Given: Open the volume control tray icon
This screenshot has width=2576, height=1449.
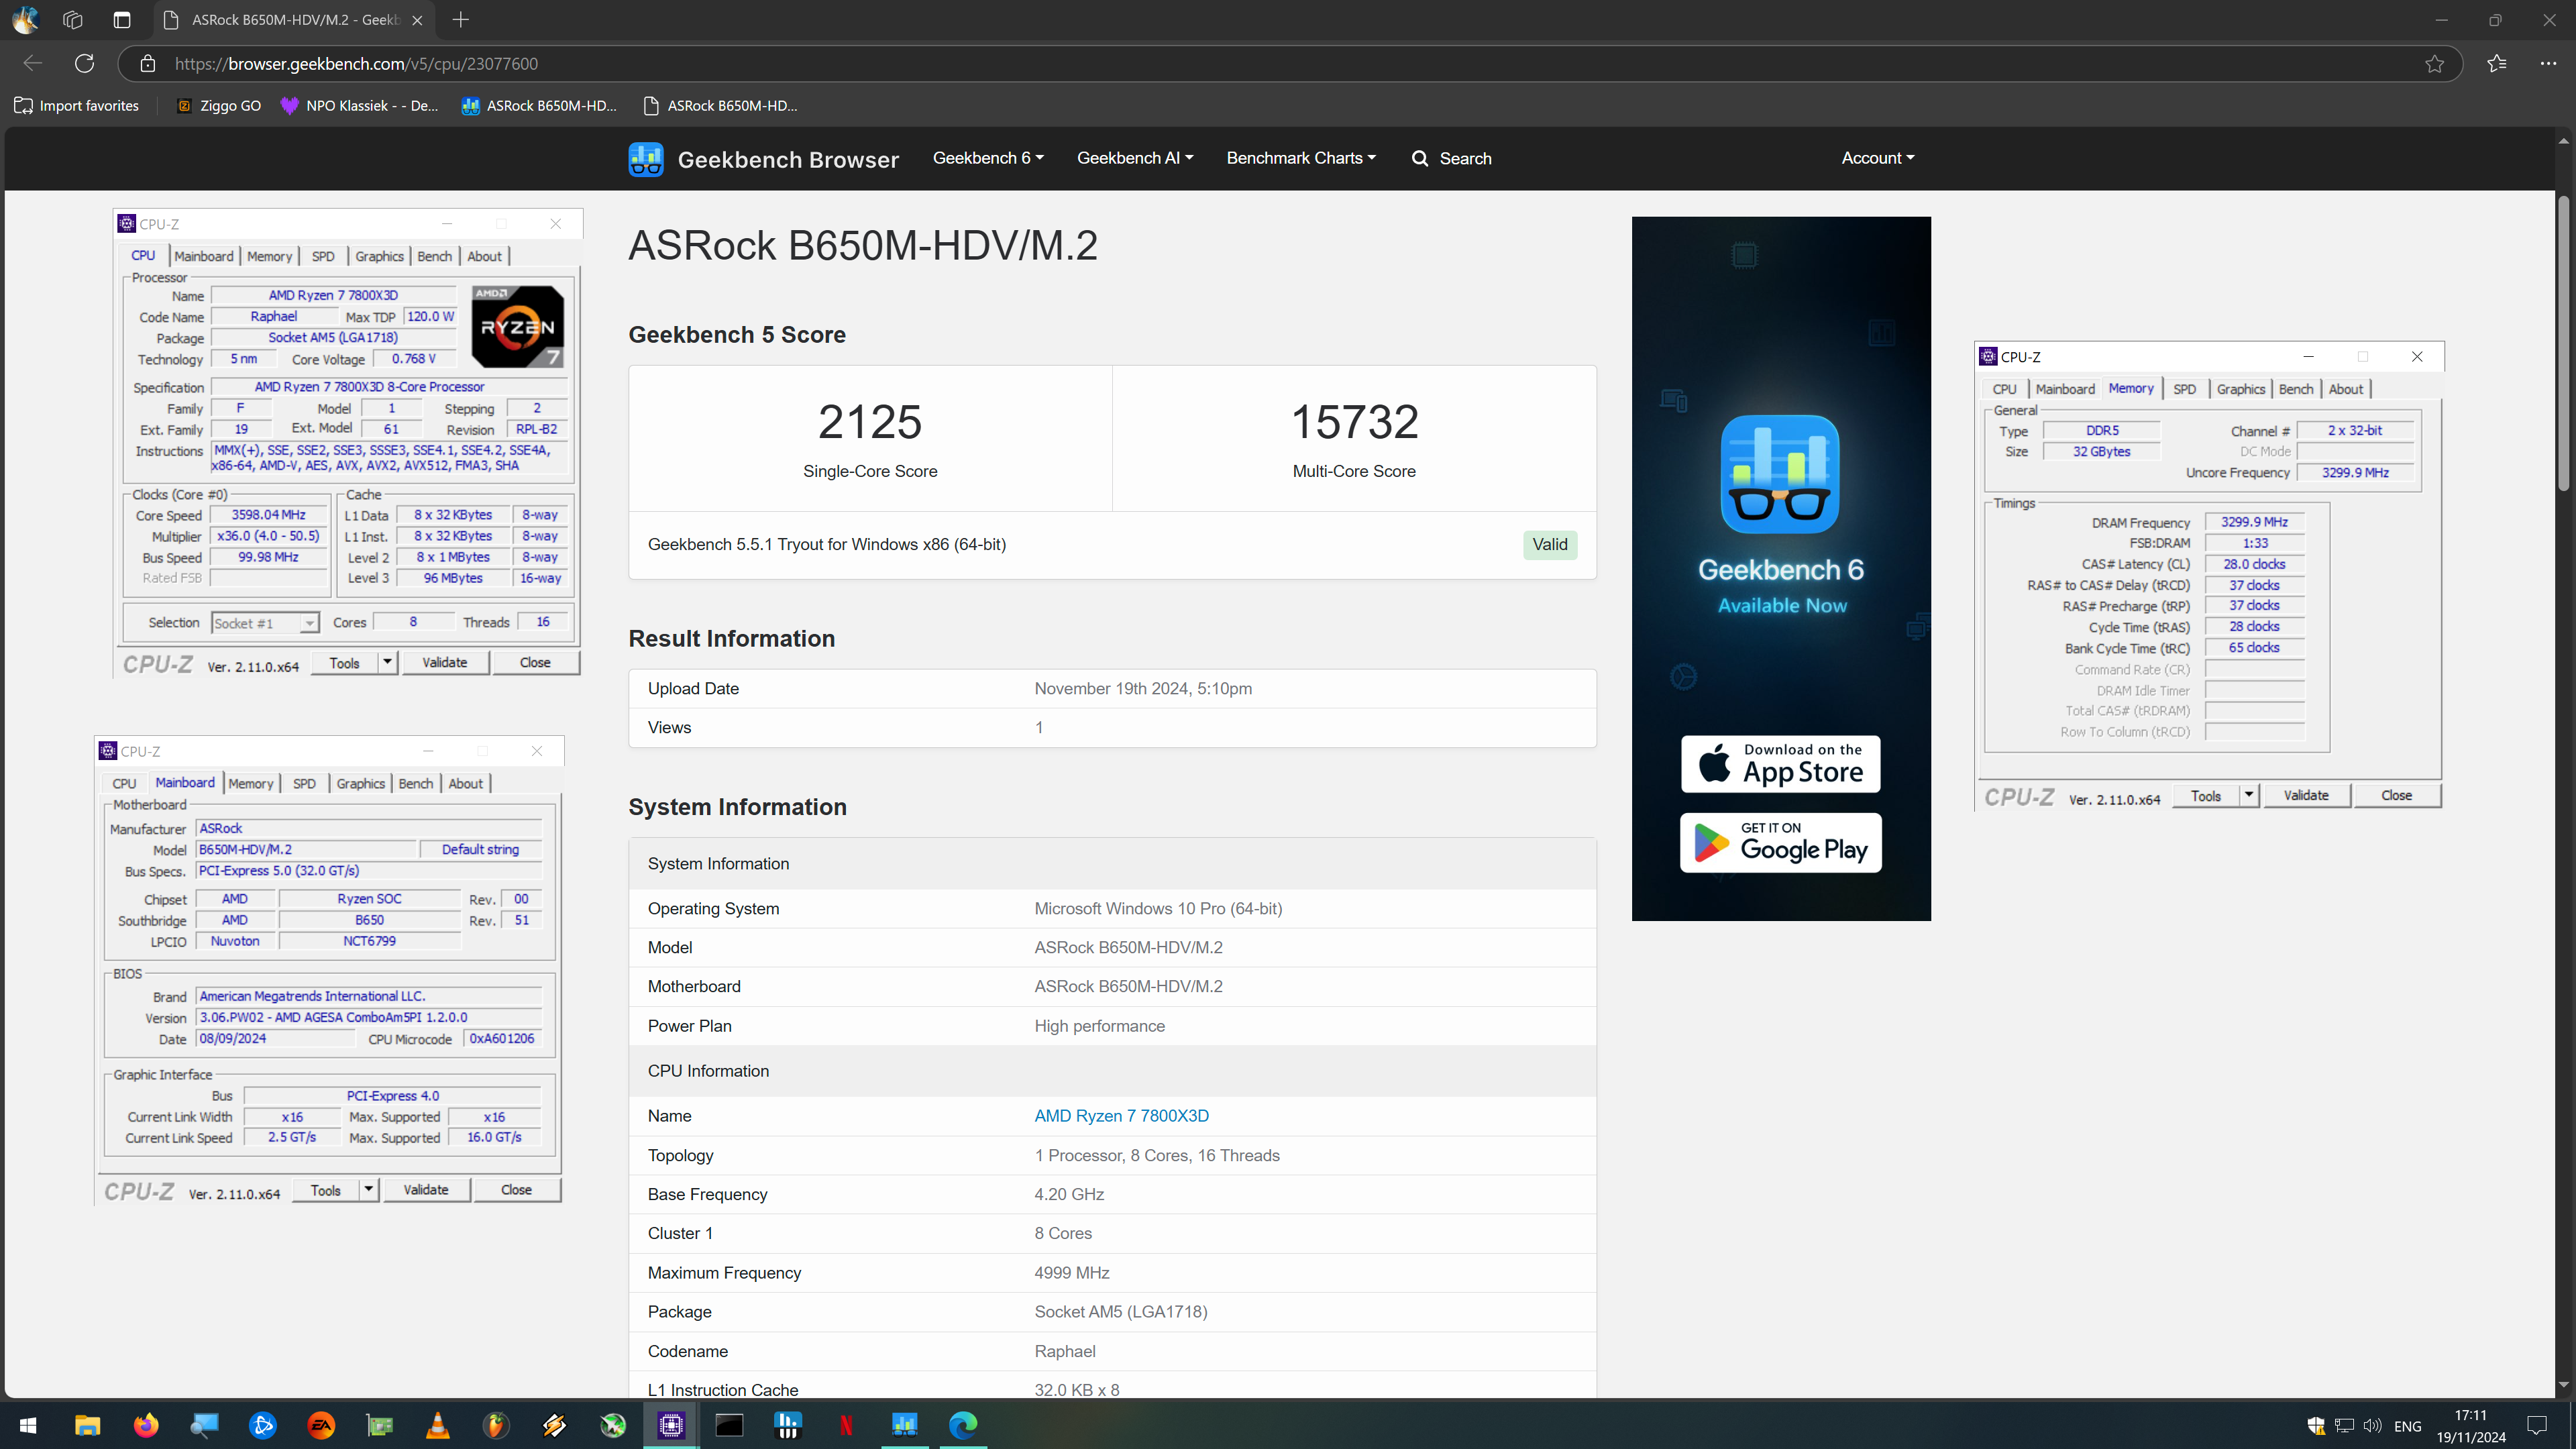Looking at the screenshot, I should 2372,1426.
